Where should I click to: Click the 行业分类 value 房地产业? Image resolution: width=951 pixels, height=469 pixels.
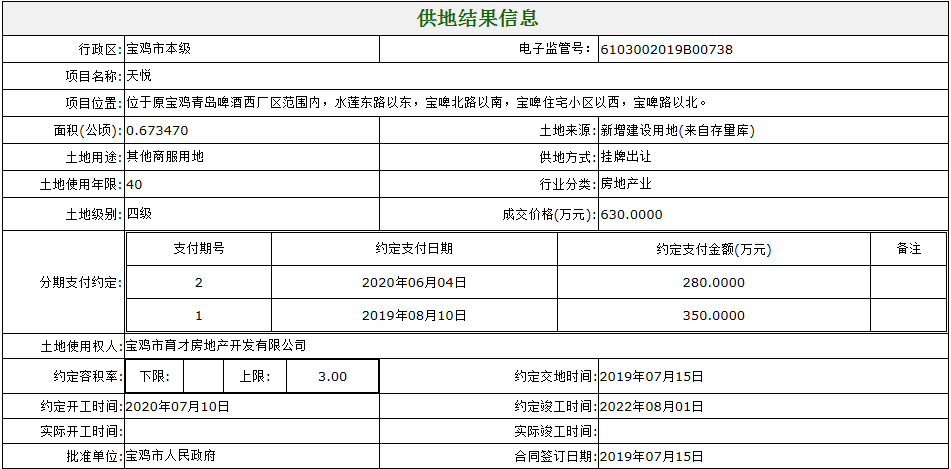[626, 185]
